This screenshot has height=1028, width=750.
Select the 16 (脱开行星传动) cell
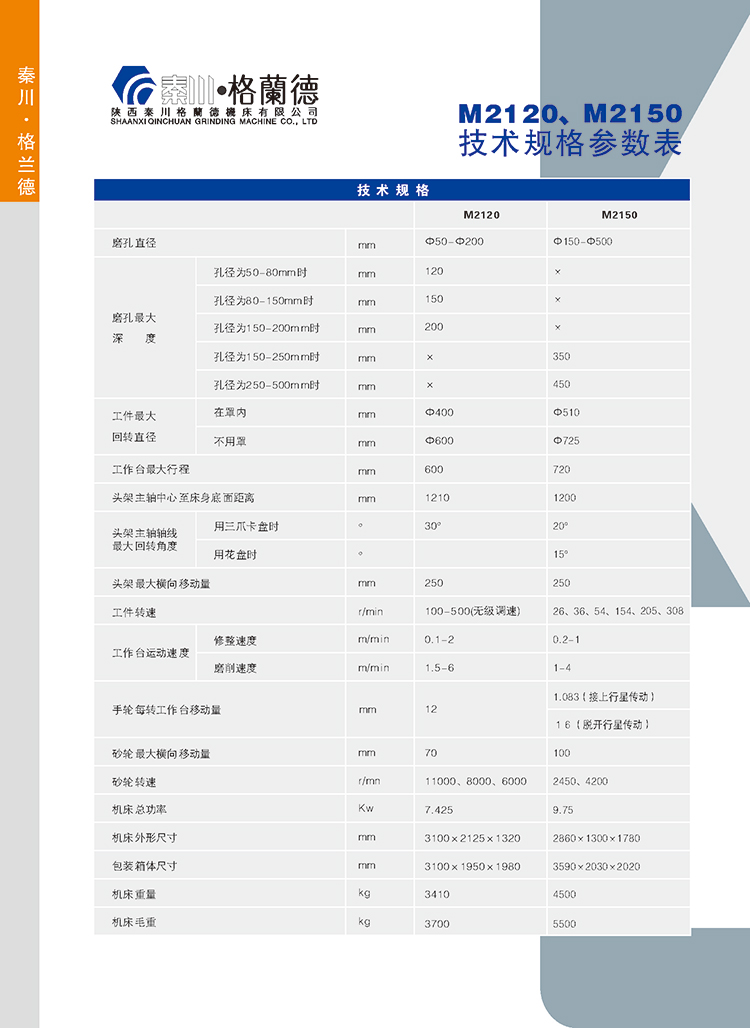click(x=602, y=724)
